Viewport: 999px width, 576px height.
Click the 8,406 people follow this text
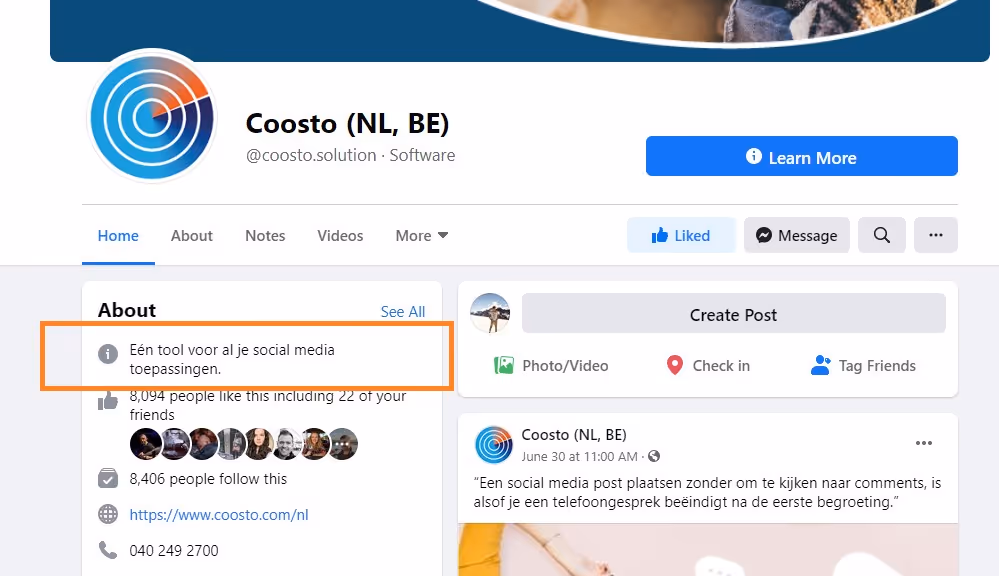coord(208,479)
